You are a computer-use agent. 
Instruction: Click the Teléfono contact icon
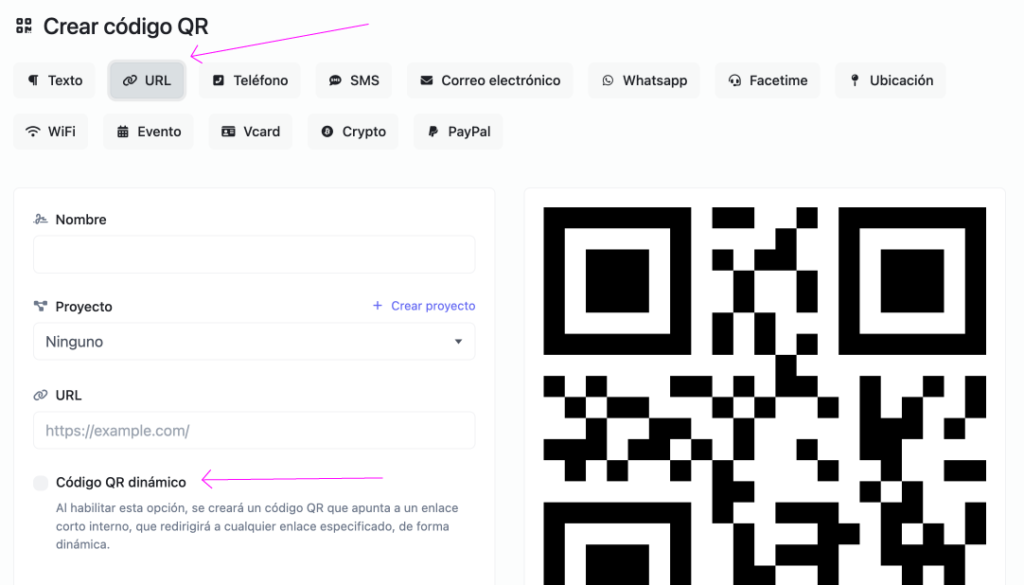tap(219, 81)
